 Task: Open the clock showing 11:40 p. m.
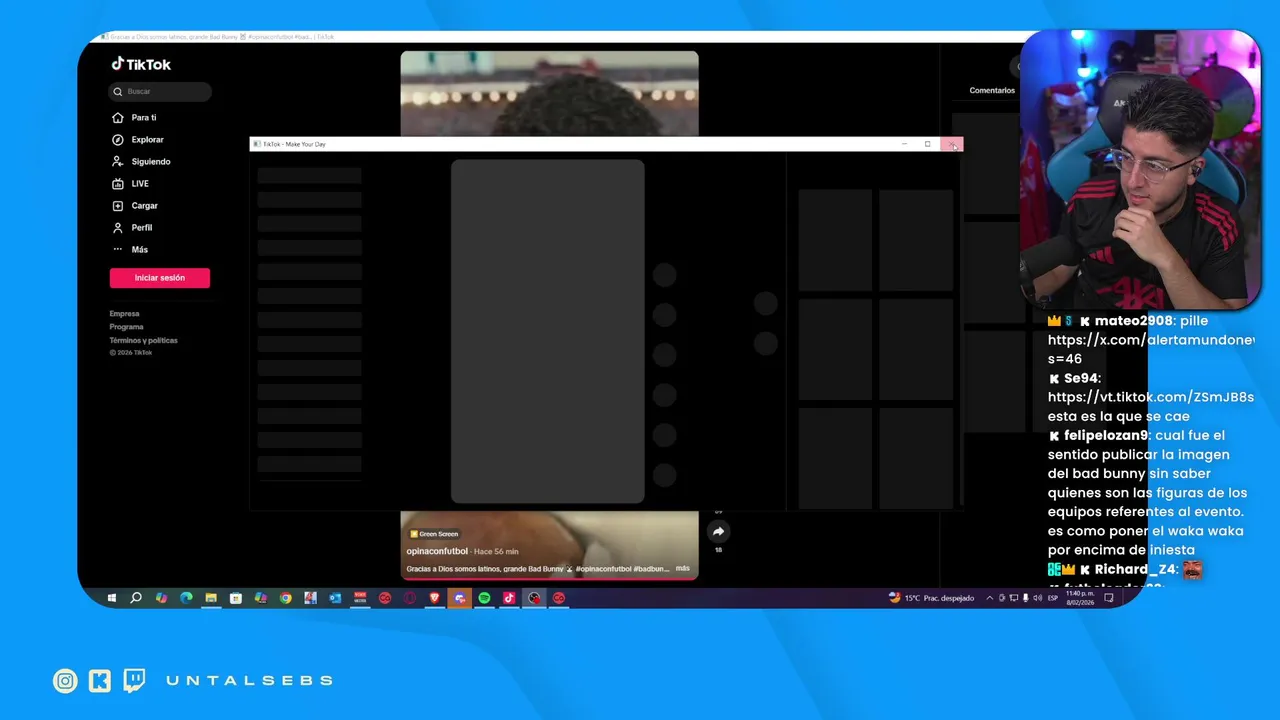tap(1080, 598)
